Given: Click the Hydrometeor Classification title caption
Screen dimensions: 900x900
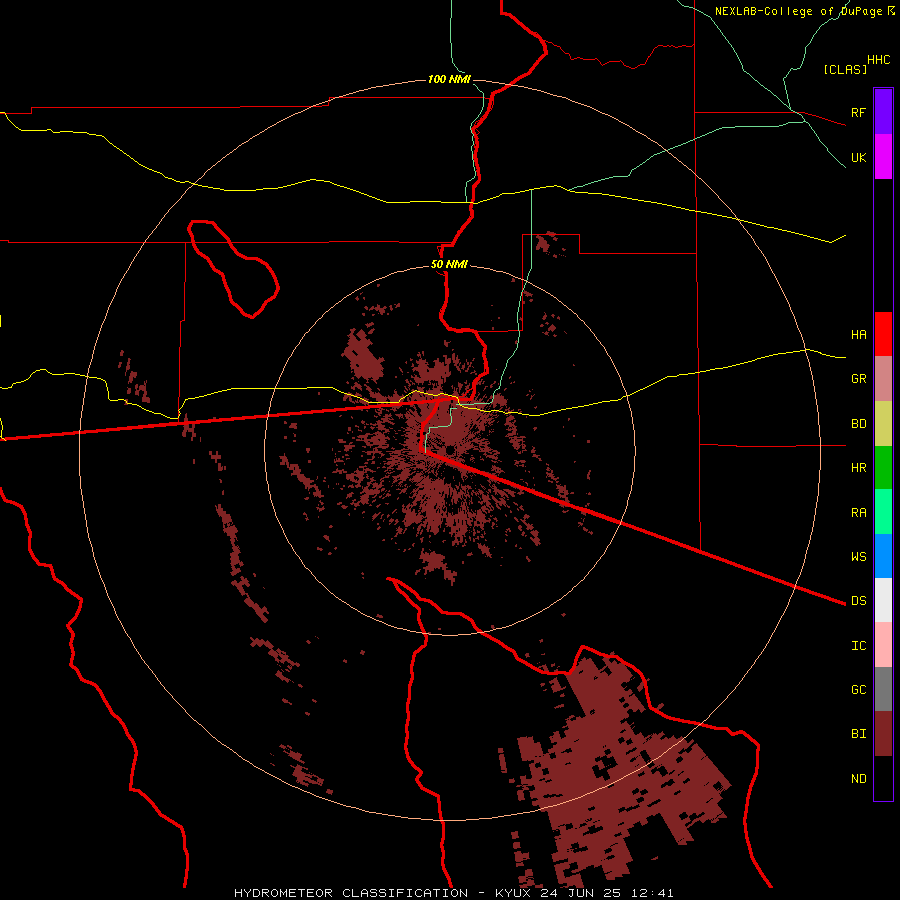Looking at the screenshot, I should (x=453, y=893).
